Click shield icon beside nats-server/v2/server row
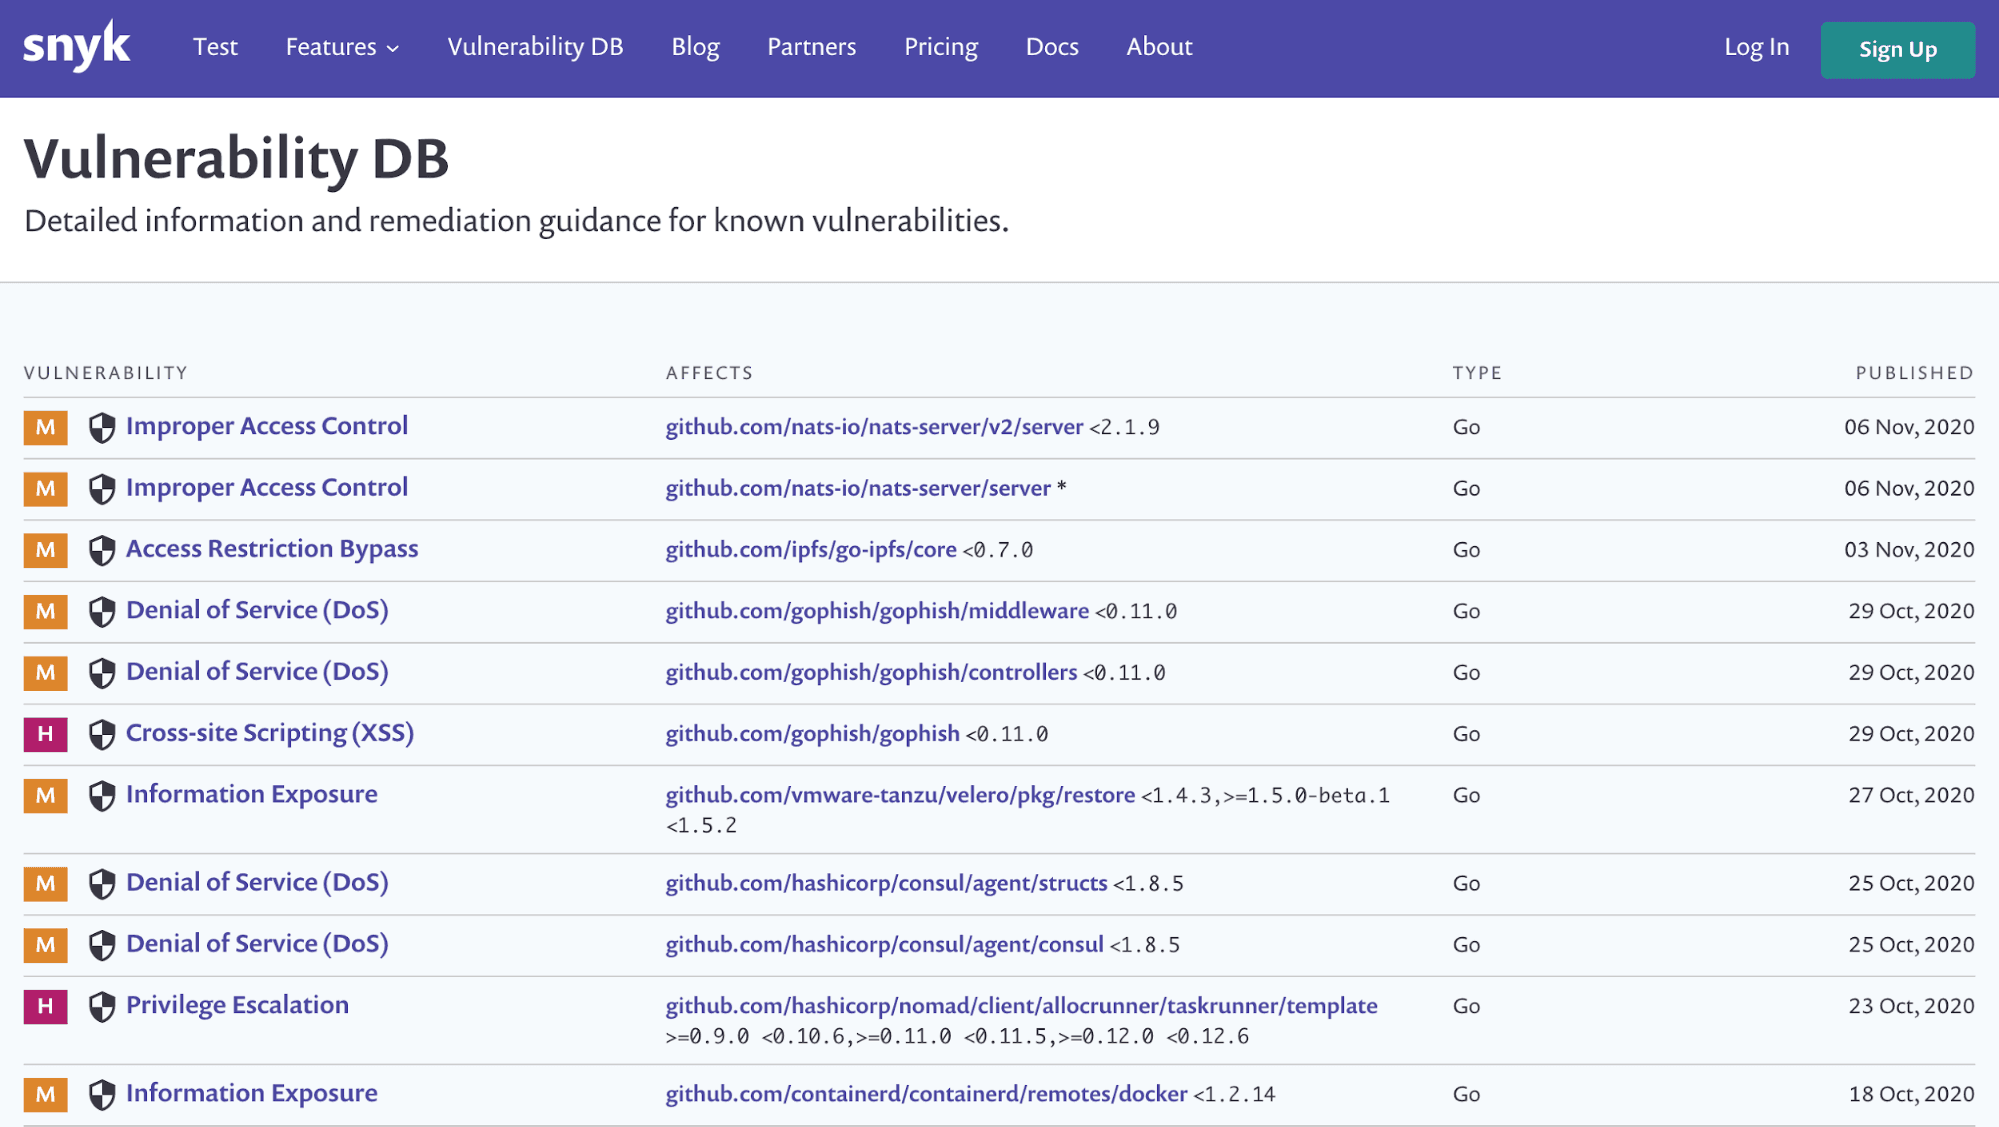 click(x=102, y=428)
